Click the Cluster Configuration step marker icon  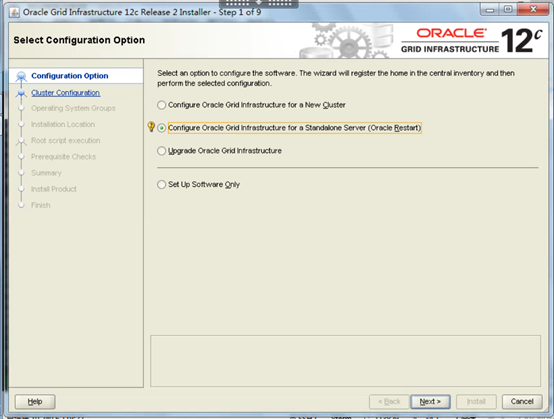21,93
